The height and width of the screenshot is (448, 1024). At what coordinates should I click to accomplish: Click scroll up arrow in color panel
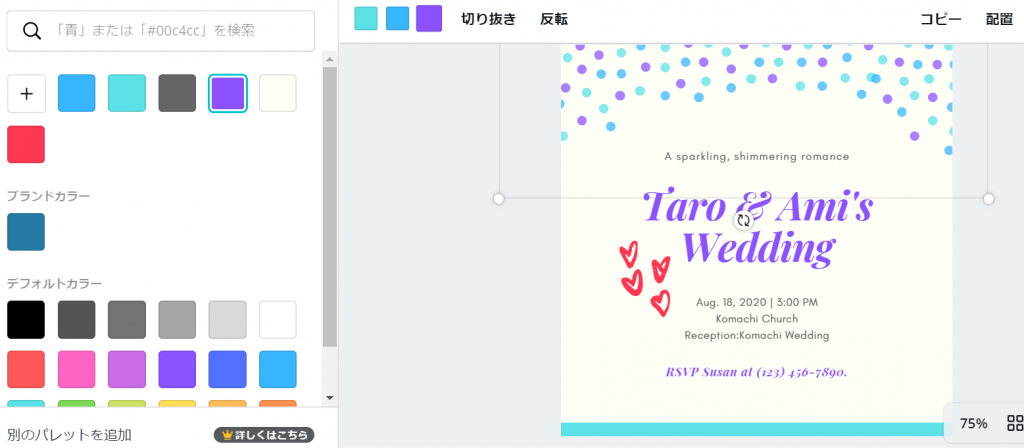click(x=329, y=59)
